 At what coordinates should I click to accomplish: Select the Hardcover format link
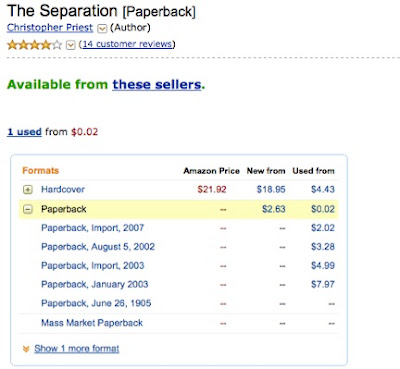click(63, 189)
